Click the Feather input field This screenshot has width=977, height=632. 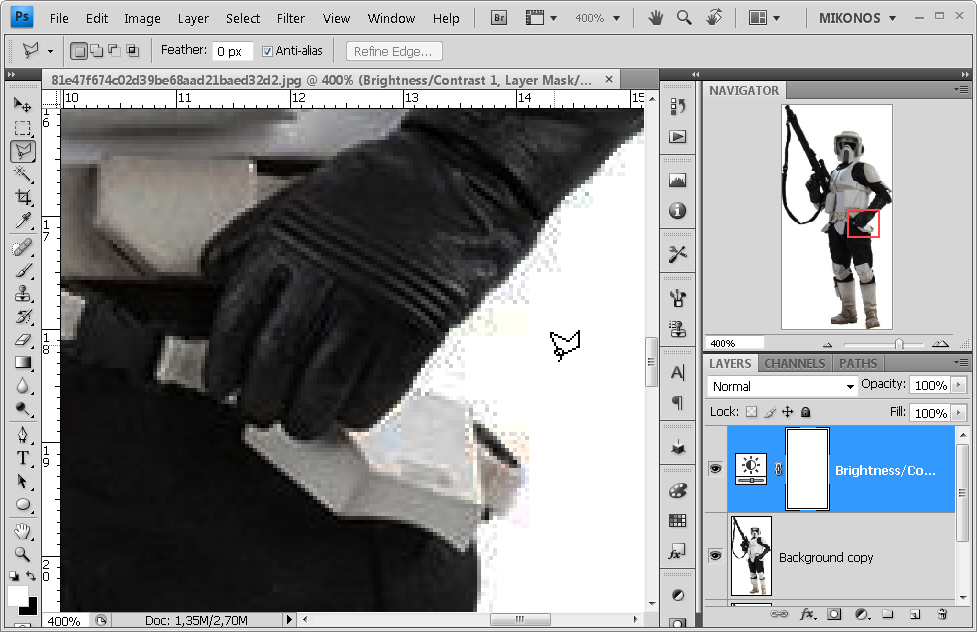232,51
